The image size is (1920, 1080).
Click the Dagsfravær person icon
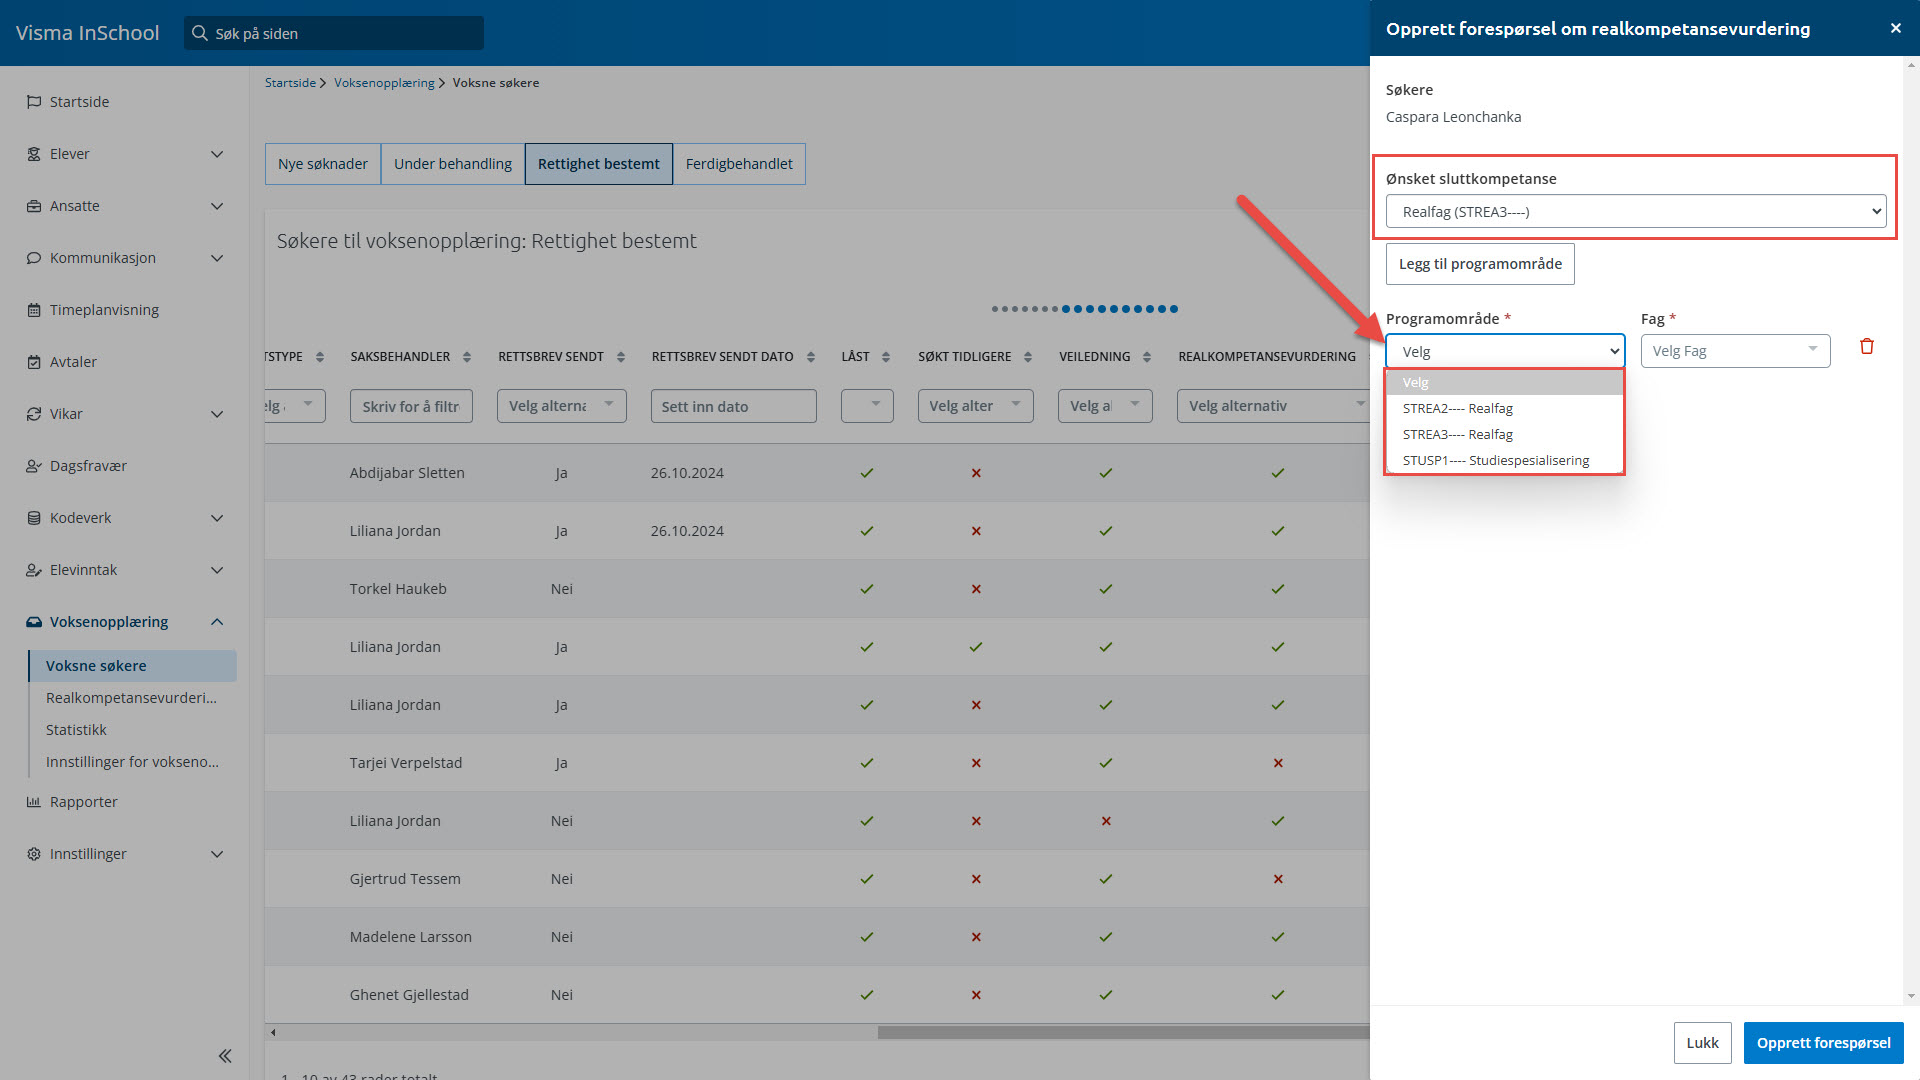click(x=34, y=466)
